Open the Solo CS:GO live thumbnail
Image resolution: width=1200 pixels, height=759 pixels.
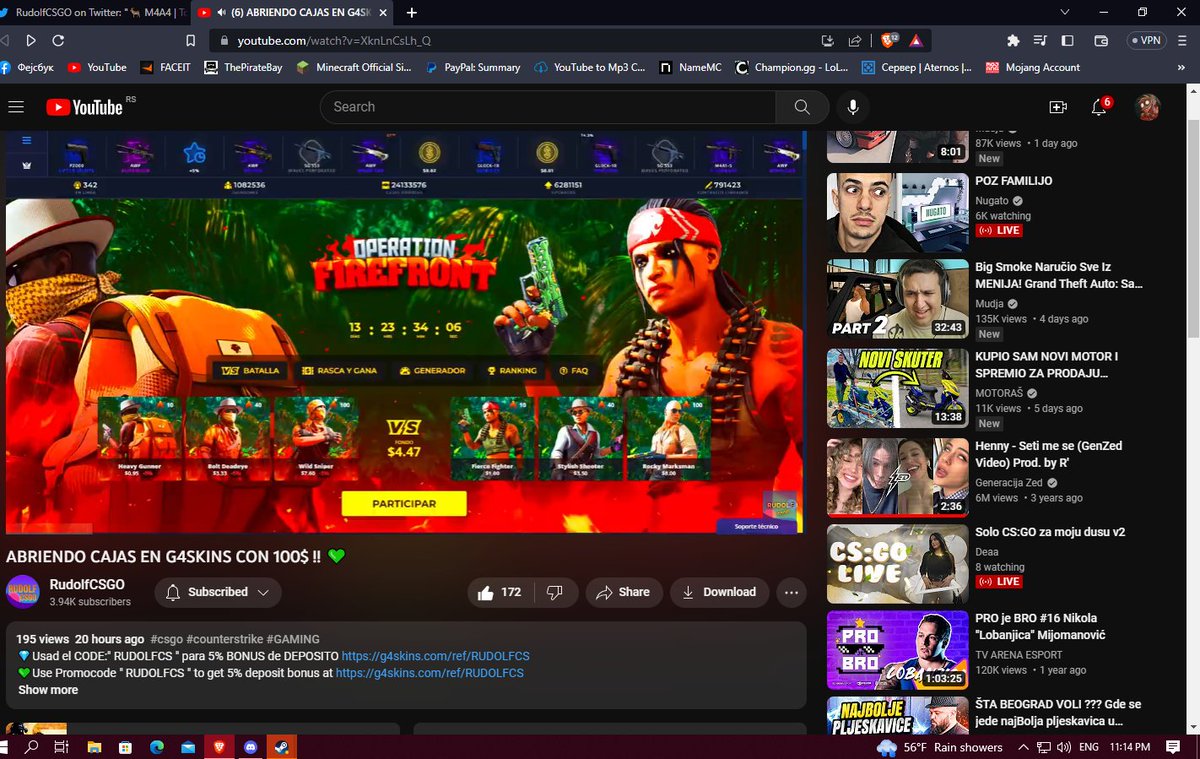point(897,563)
